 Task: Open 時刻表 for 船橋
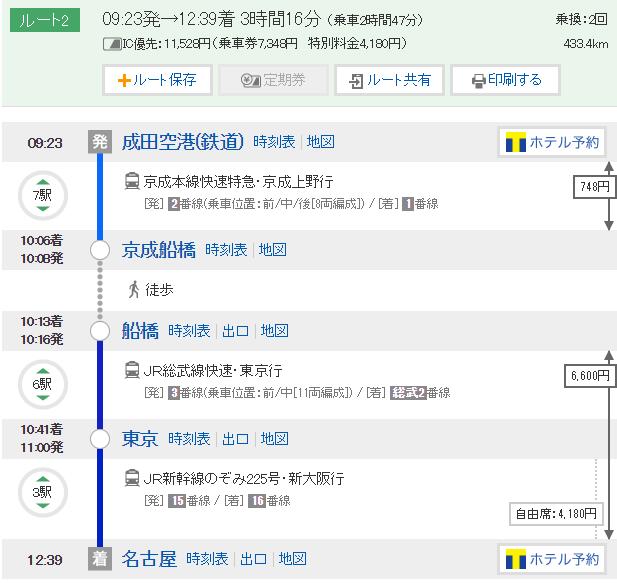pyautogui.click(x=189, y=331)
